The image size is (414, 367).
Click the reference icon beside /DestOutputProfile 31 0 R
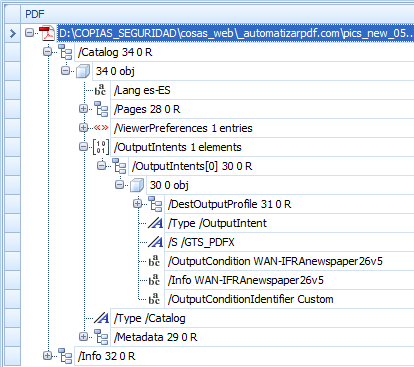pos(155,204)
